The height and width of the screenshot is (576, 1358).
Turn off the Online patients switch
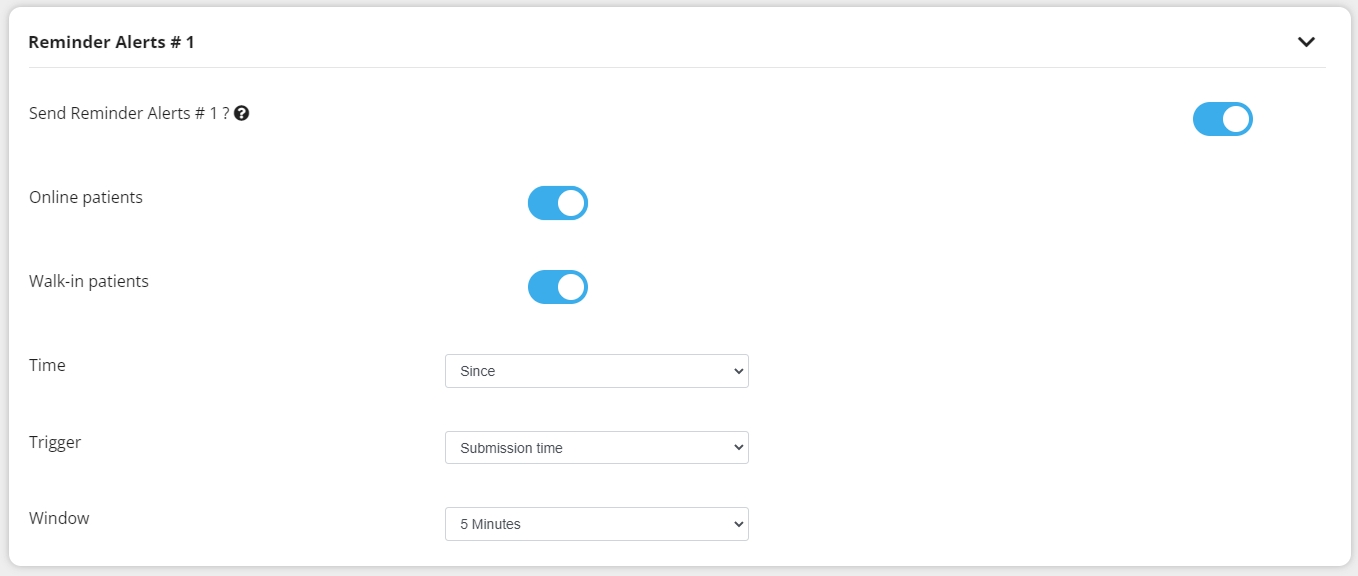point(557,203)
